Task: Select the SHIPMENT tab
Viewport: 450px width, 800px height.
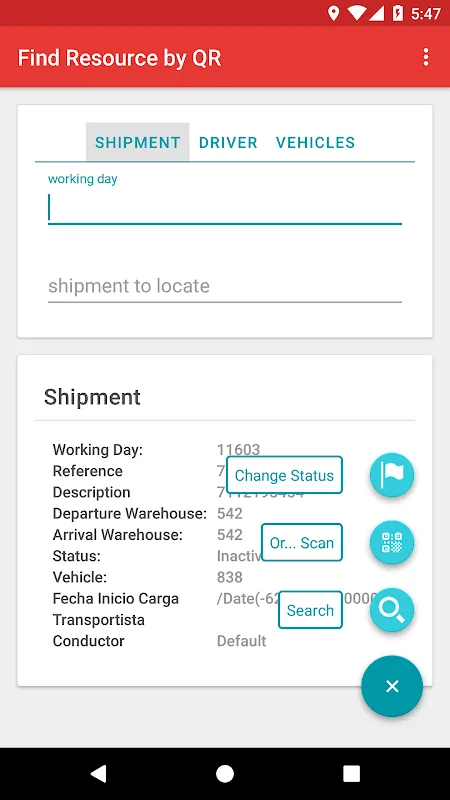Action: pyautogui.click(x=138, y=142)
